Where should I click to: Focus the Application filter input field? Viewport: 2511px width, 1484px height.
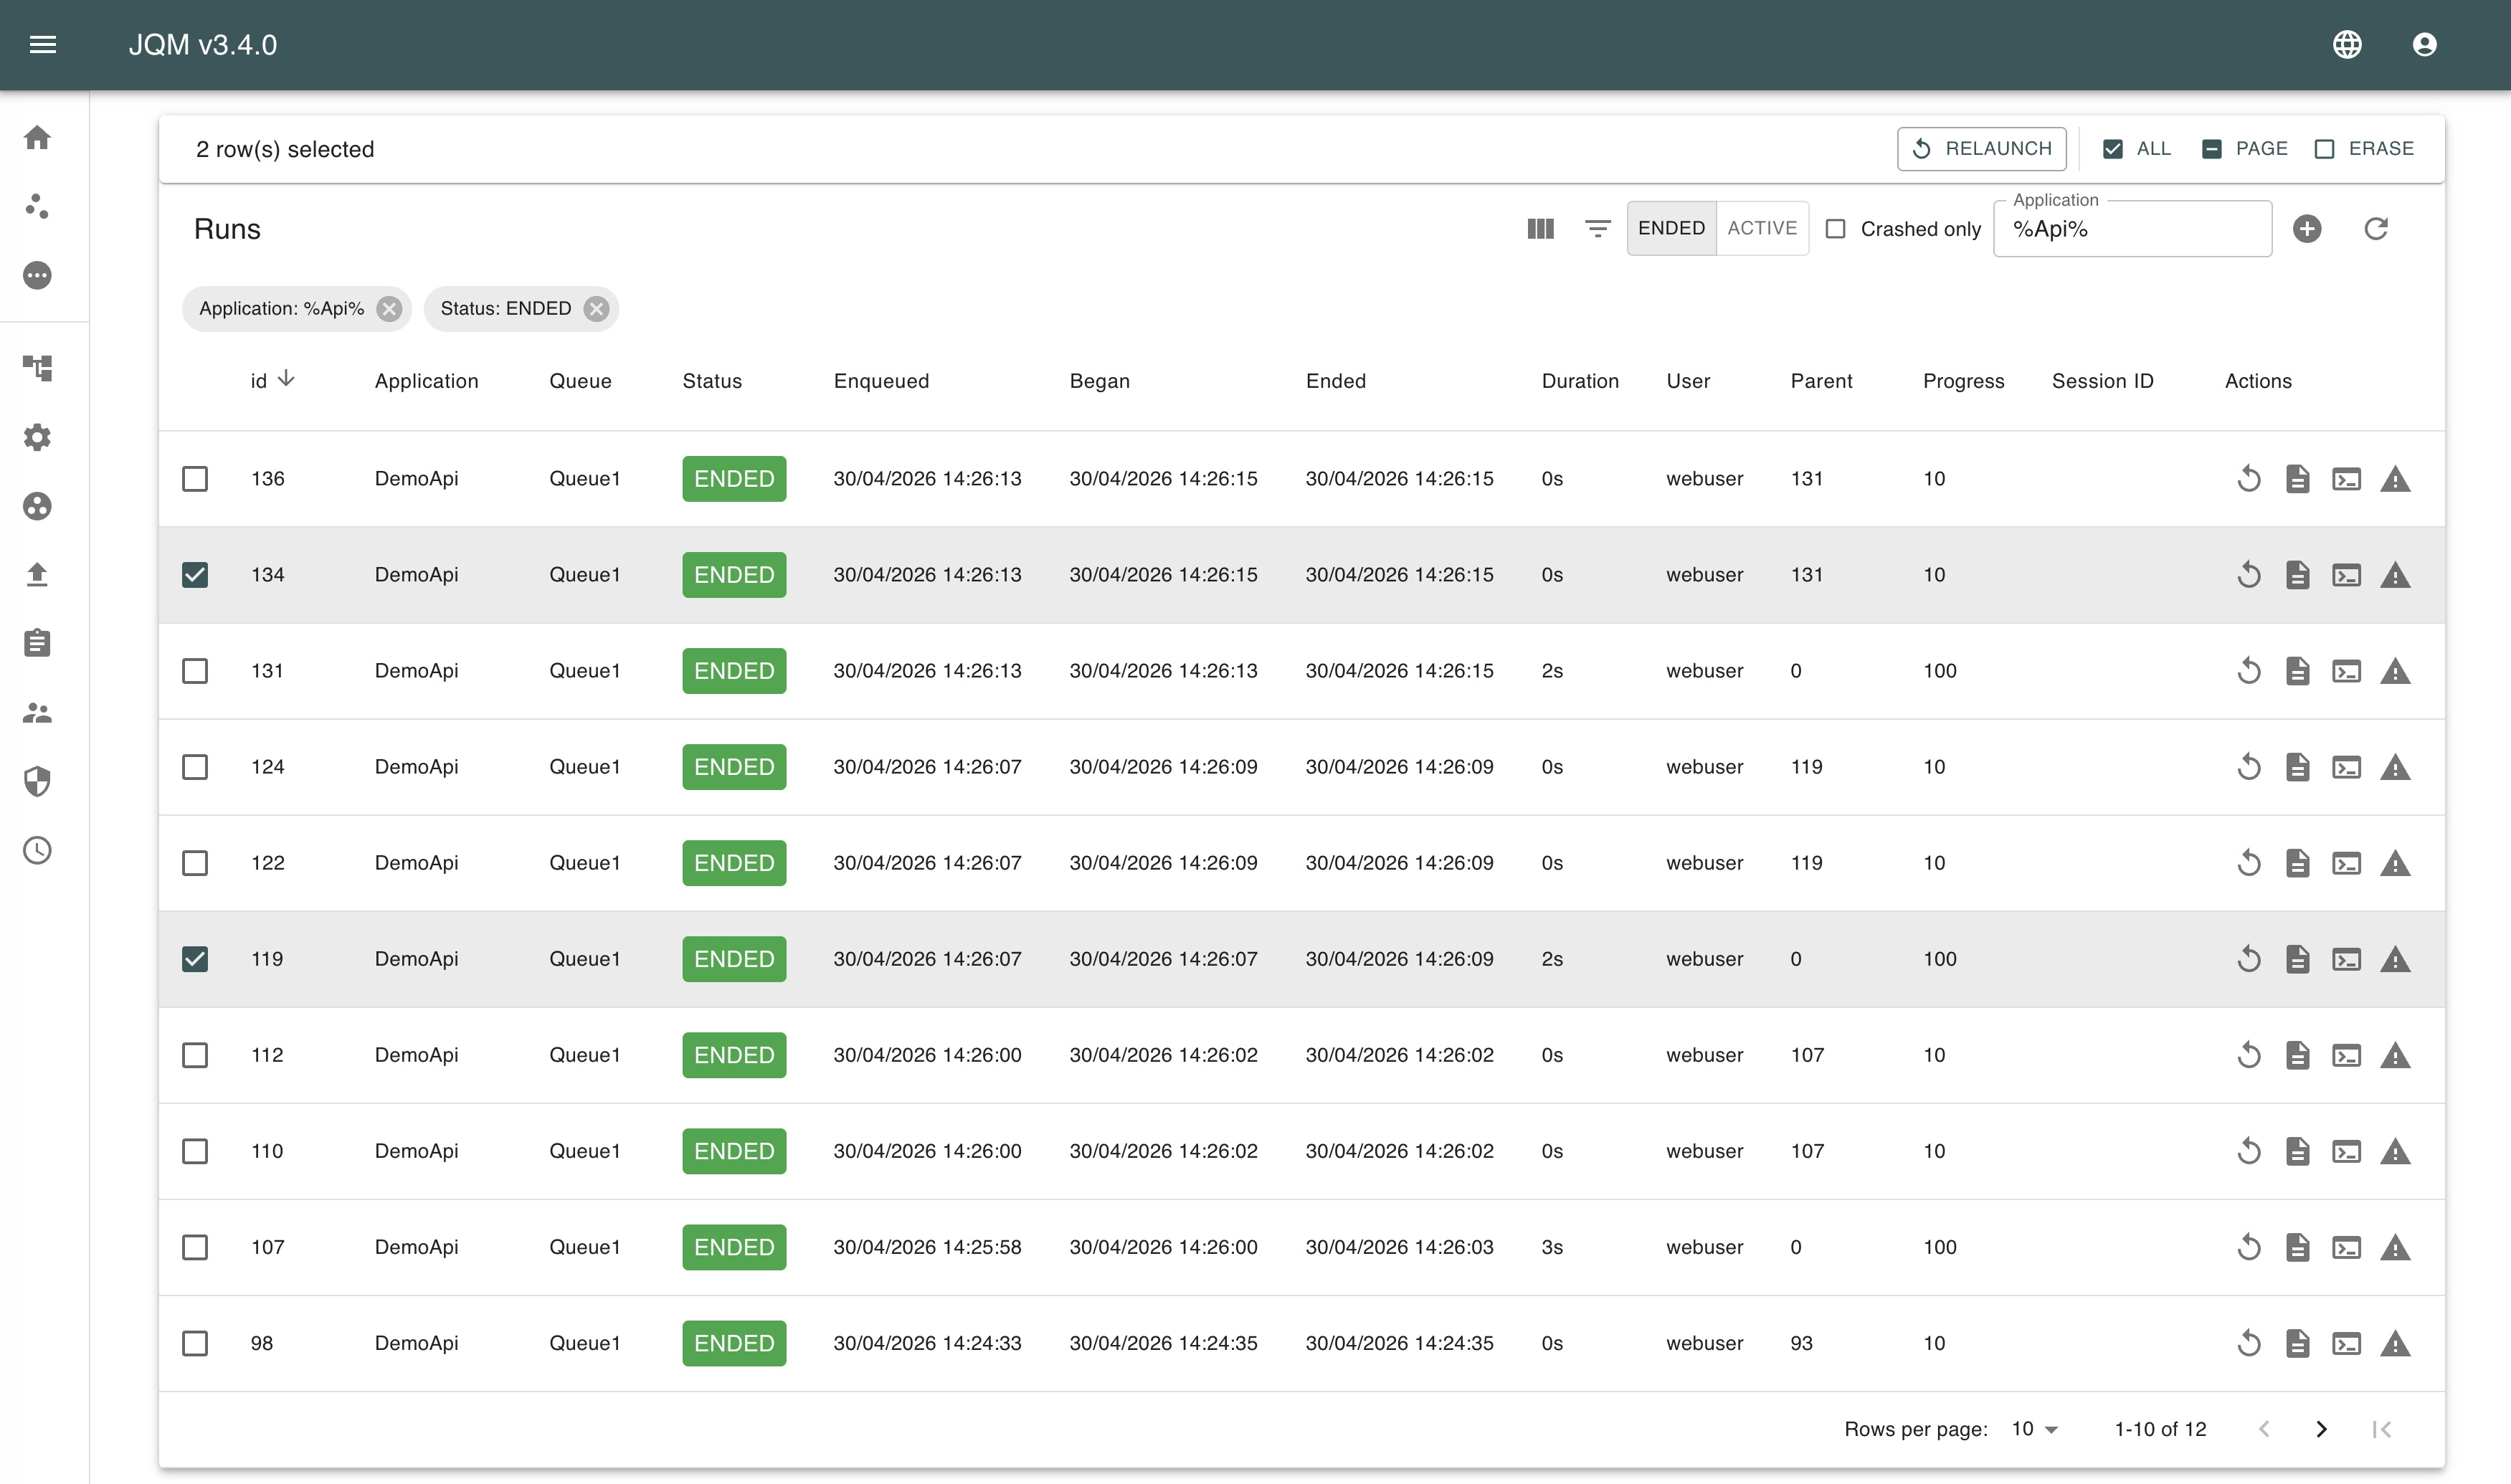pyautogui.click(x=2132, y=229)
